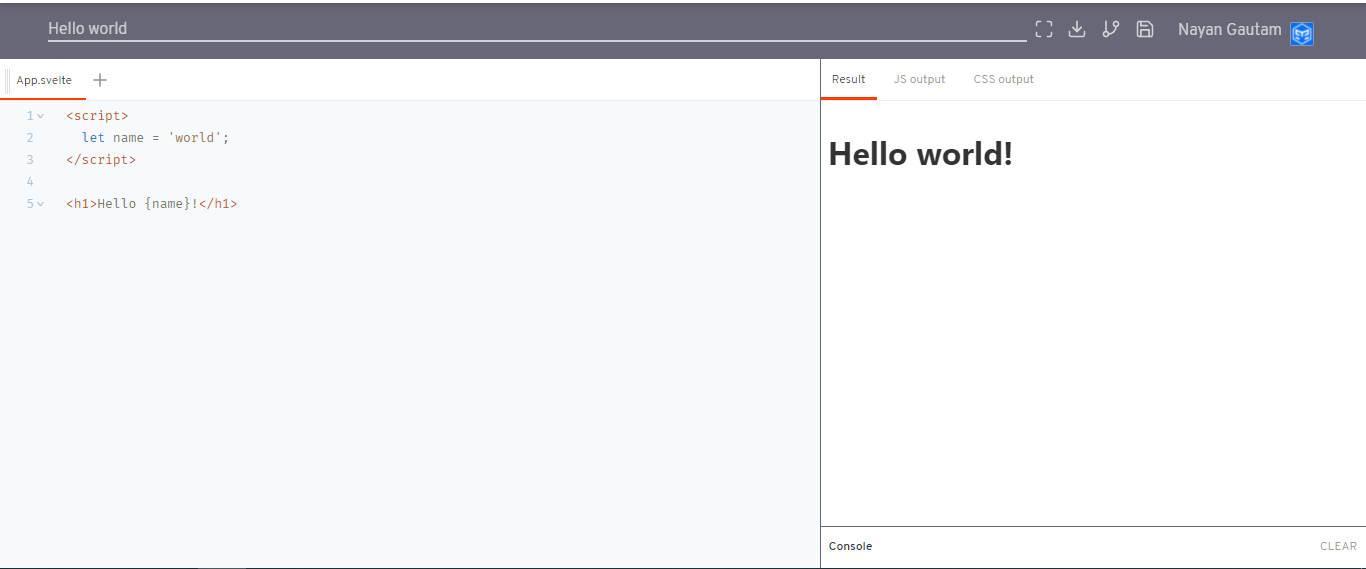Click the h1 Hello {name} code line
1366x569 pixels.
152,204
